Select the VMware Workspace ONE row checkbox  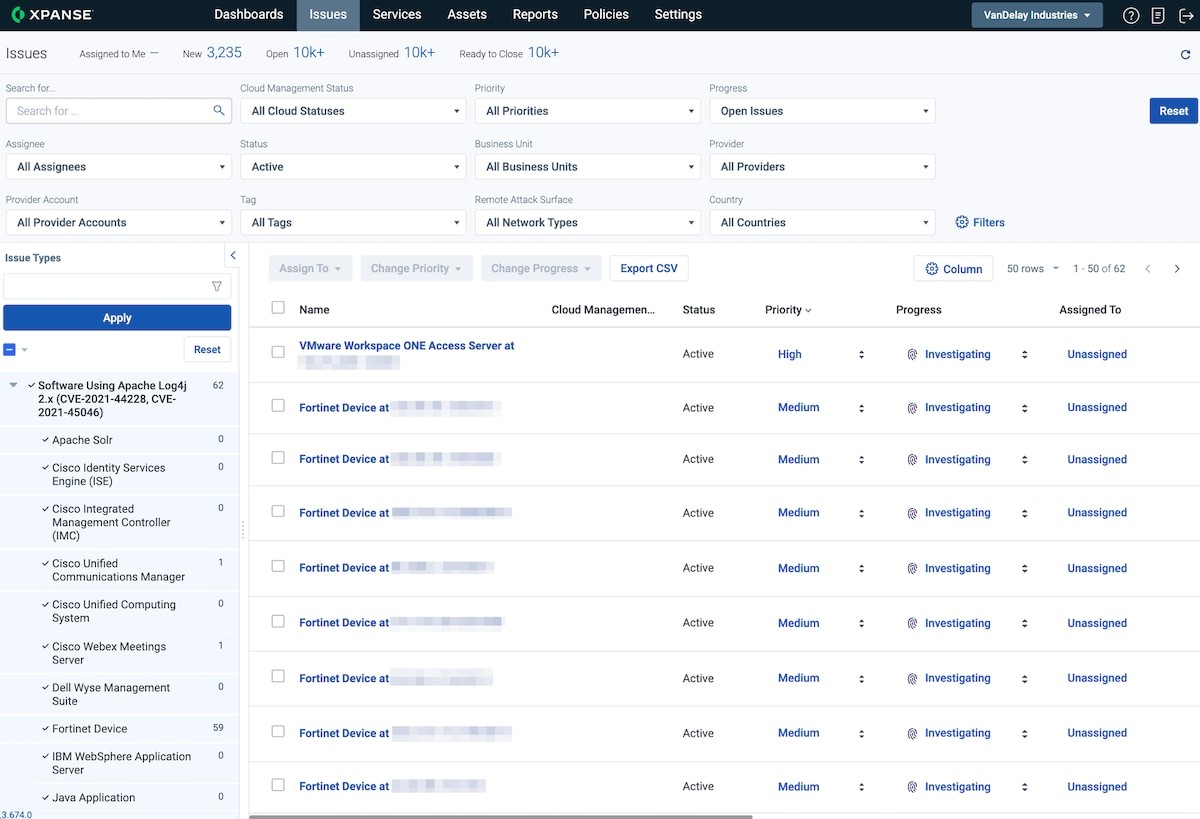pyautogui.click(x=278, y=352)
